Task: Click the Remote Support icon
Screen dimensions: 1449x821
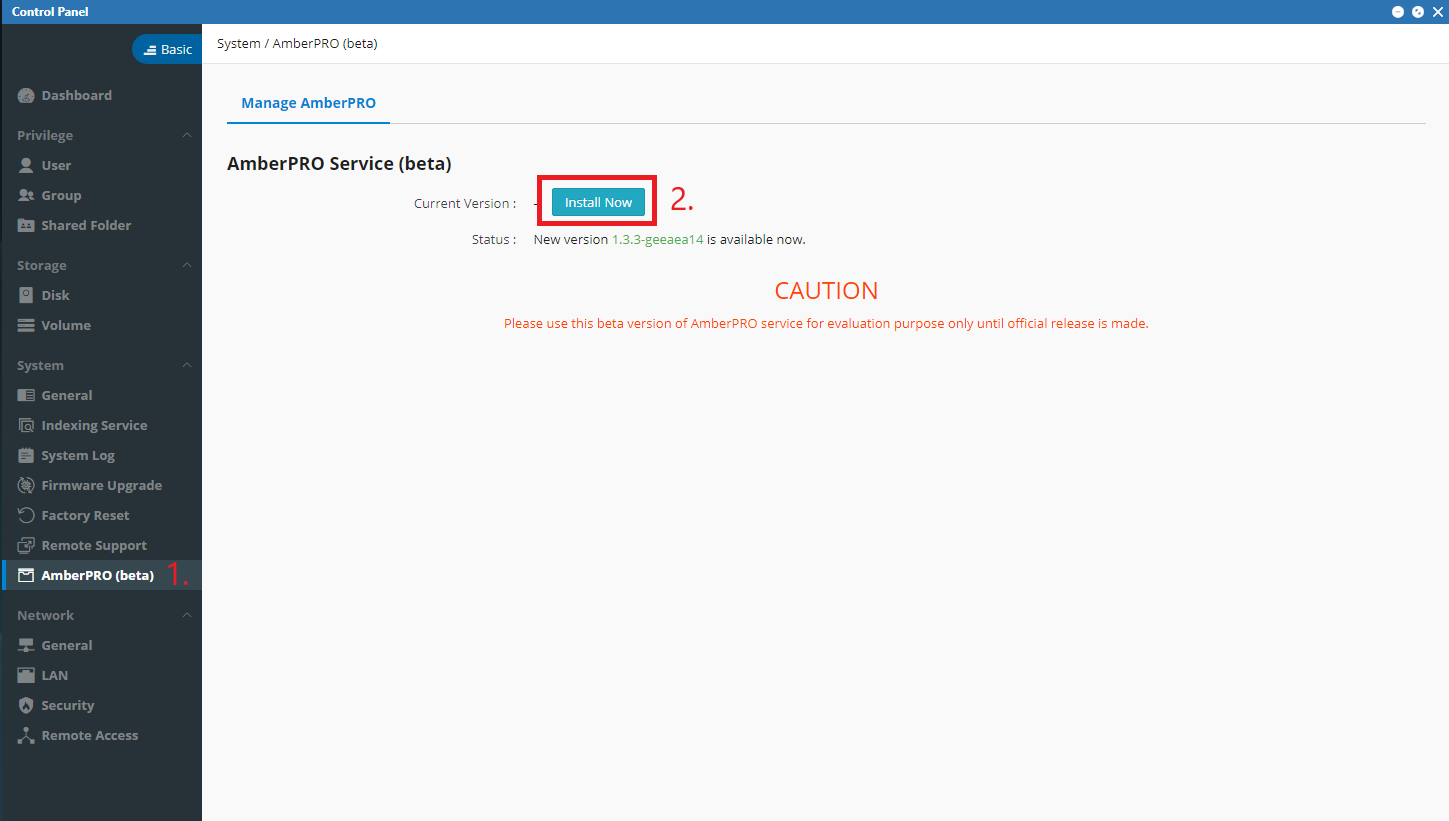Action: click(26, 546)
